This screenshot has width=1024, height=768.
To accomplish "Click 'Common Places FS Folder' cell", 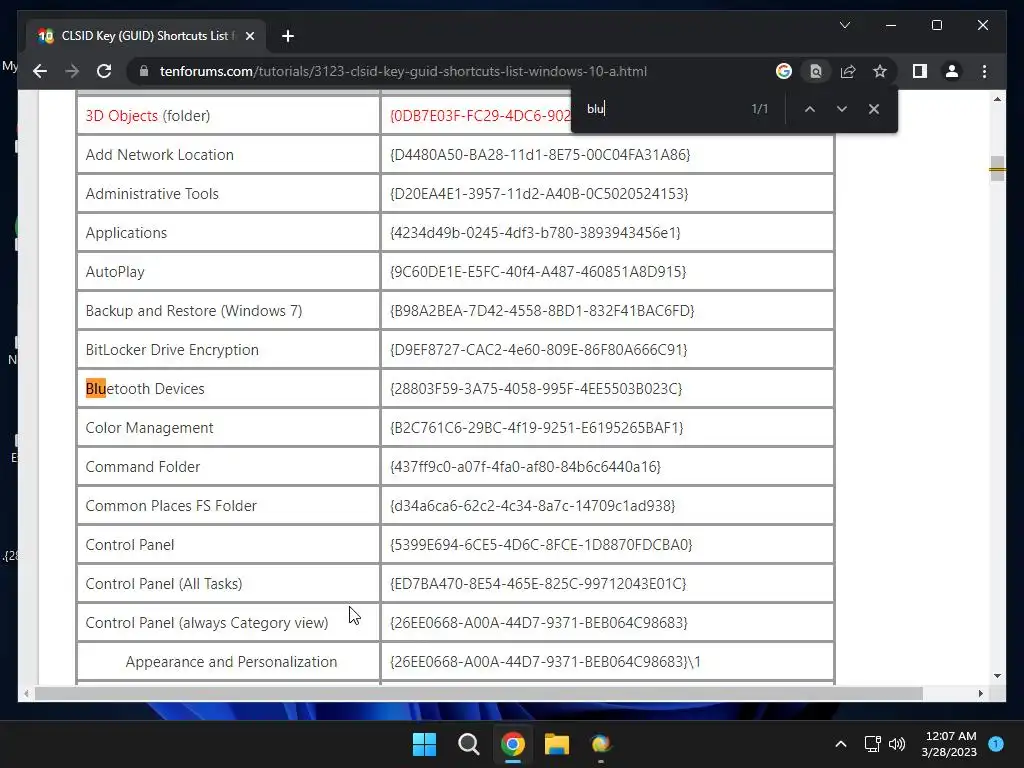I will 228,505.
